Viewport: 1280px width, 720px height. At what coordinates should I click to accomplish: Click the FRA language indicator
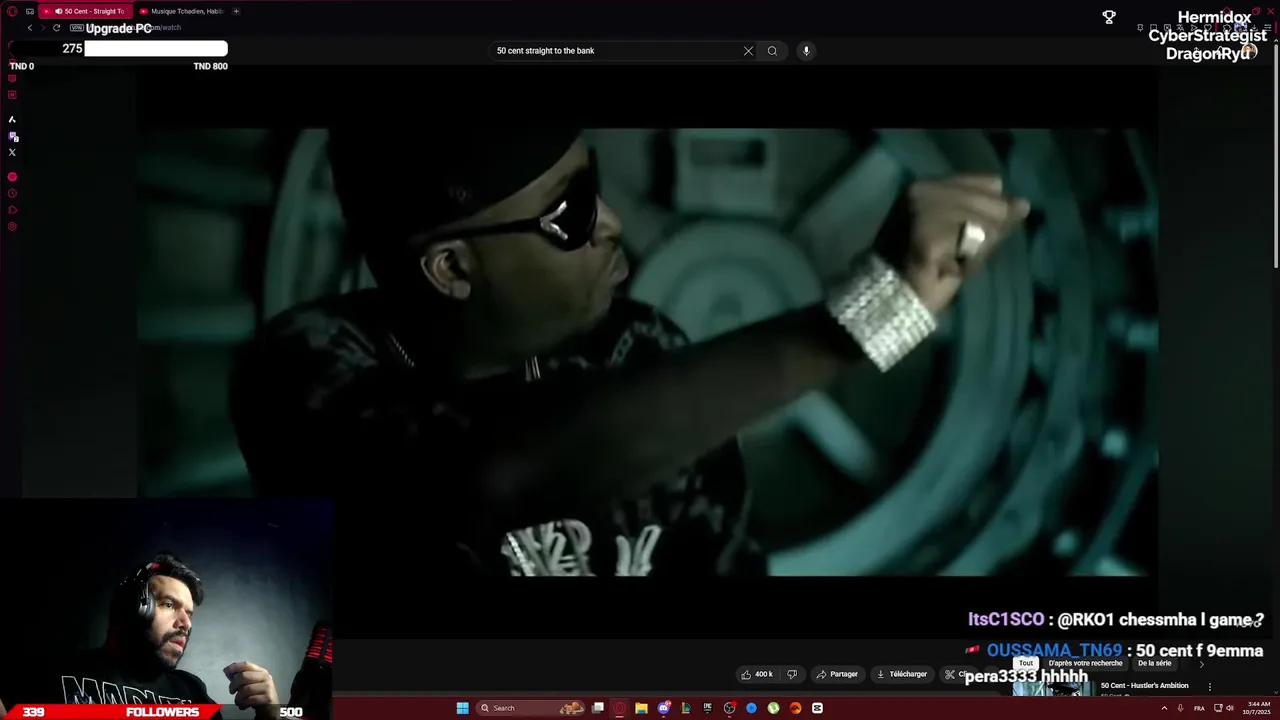point(1199,708)
